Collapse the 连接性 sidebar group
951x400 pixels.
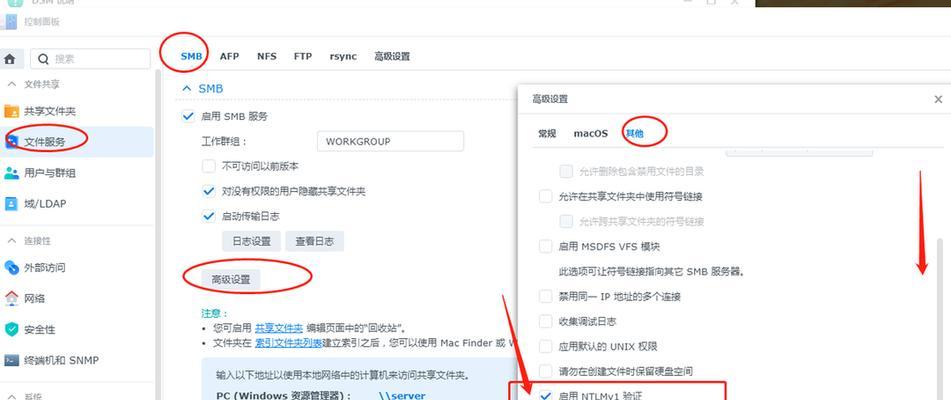[x=12, y=241]
